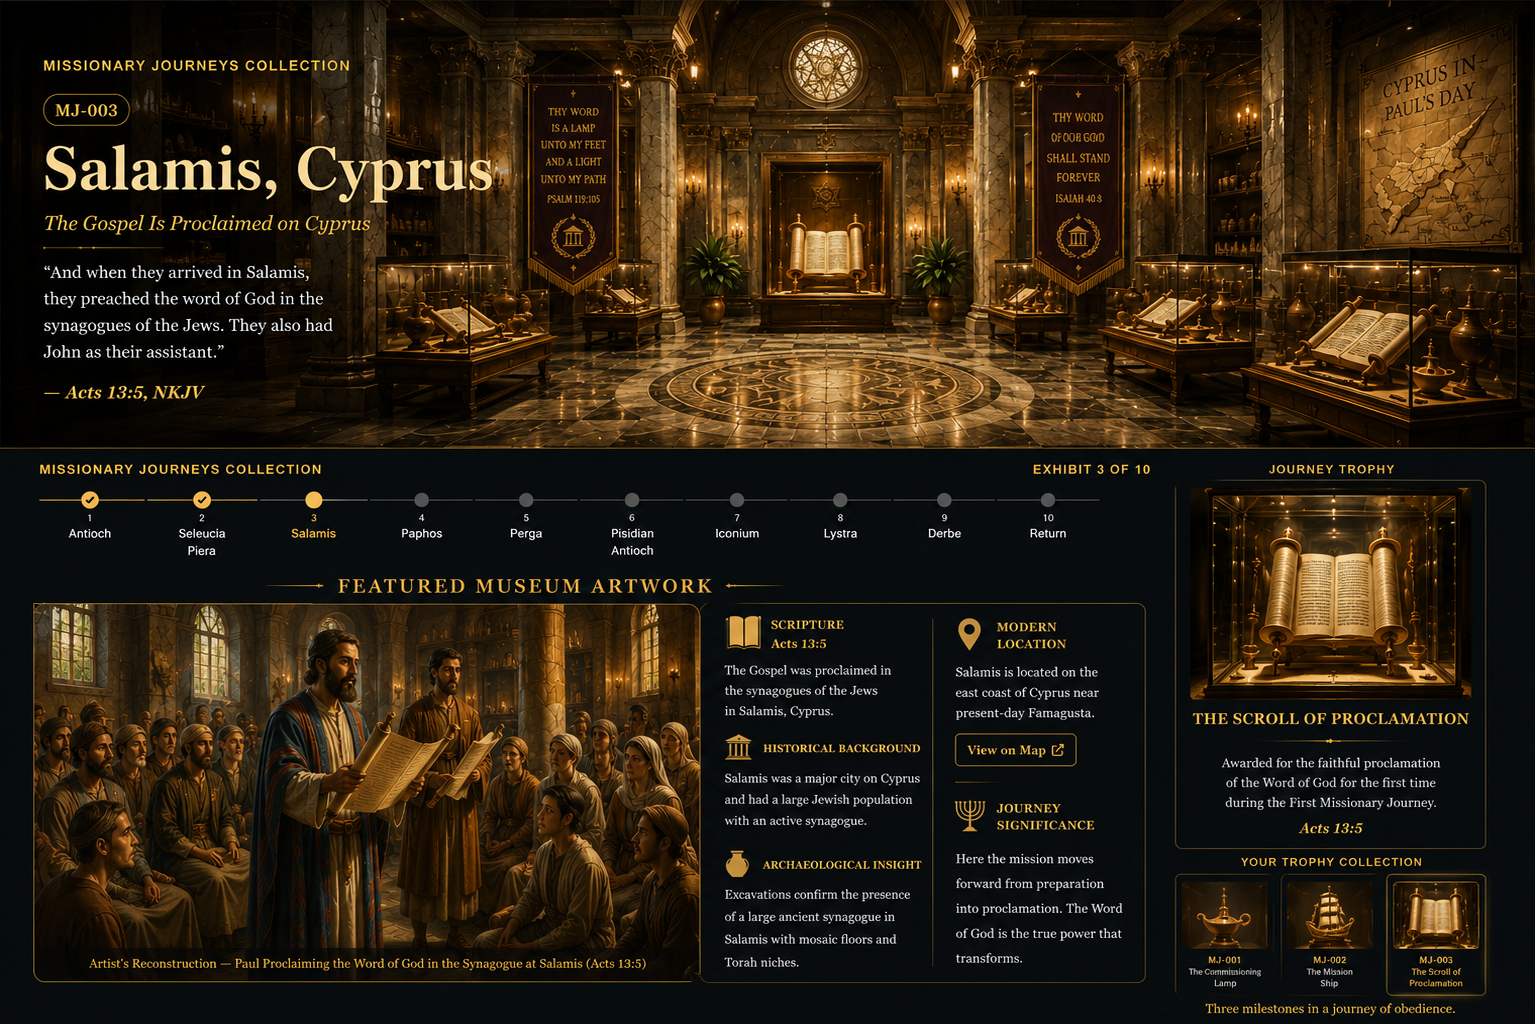1535x1024 pixels.
Task: Select the current Salamis step marker
Action: (x=314, y=499)
